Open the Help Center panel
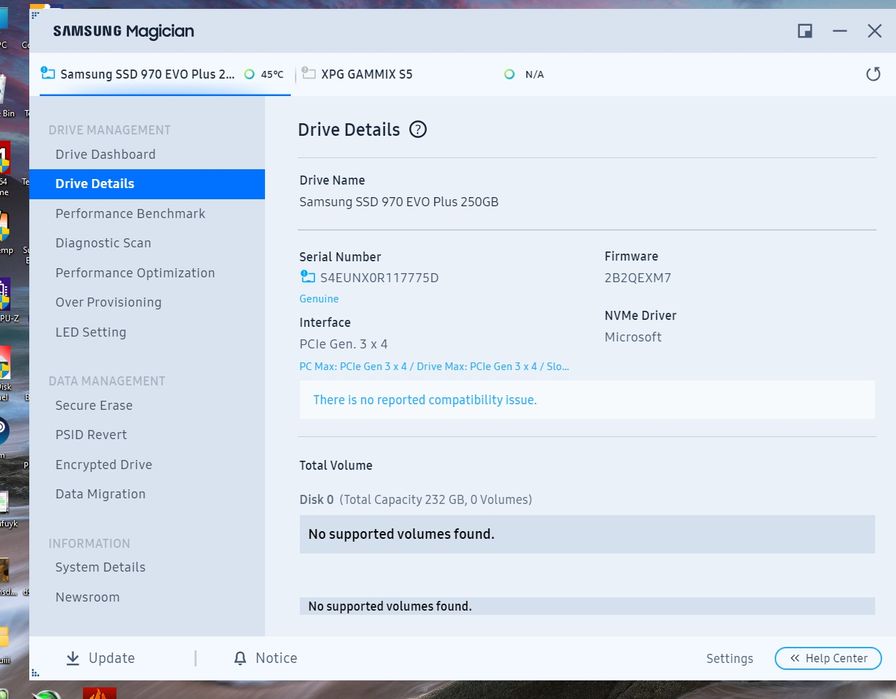 click(x=828, y=658)
